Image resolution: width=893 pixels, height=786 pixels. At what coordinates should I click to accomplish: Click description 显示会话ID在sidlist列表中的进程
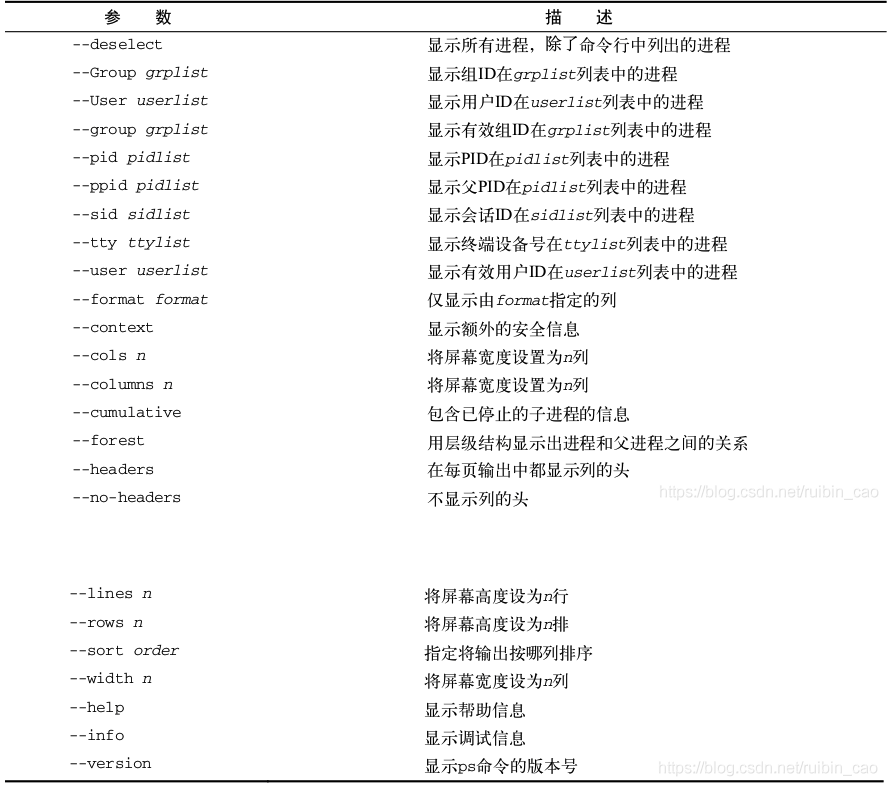(x=561, y=215)
